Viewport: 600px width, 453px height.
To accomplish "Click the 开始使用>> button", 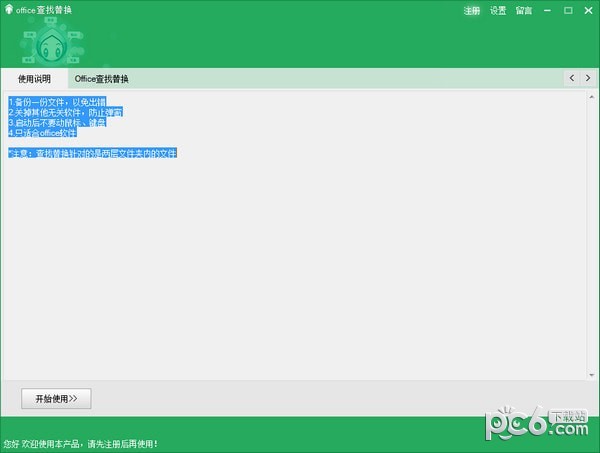I will [x=56, y=399].
